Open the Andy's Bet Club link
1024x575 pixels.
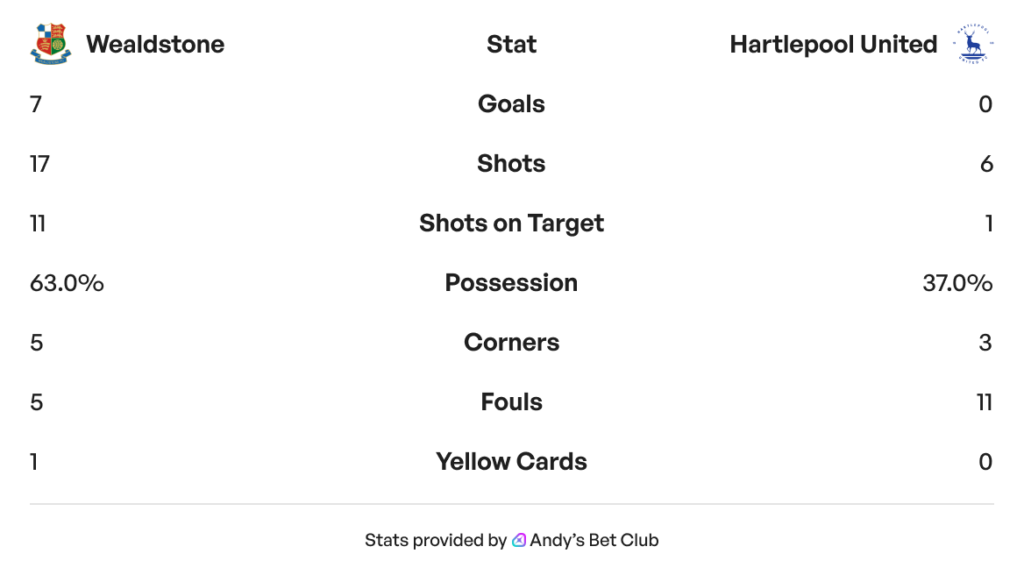[594, 540]
